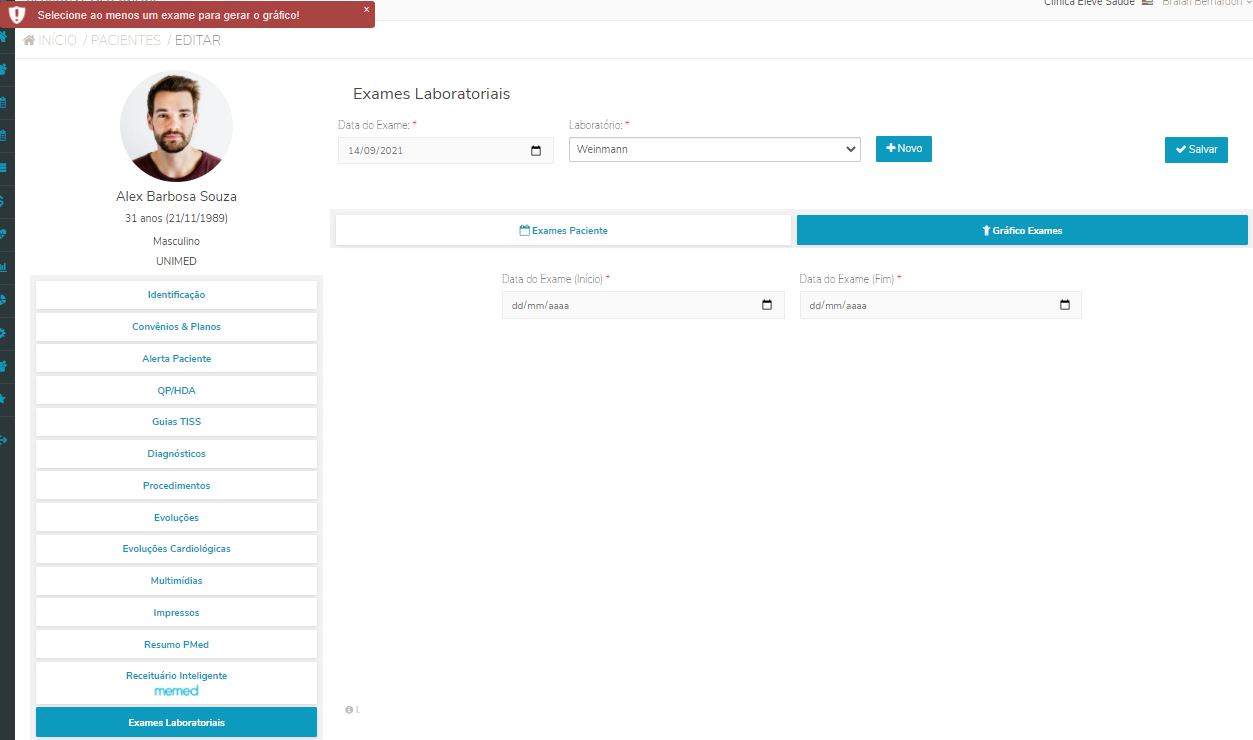Open the Procedimentos section
Image resolution: width=1253 pixels, height=740 pixels.
pos(176,485)
